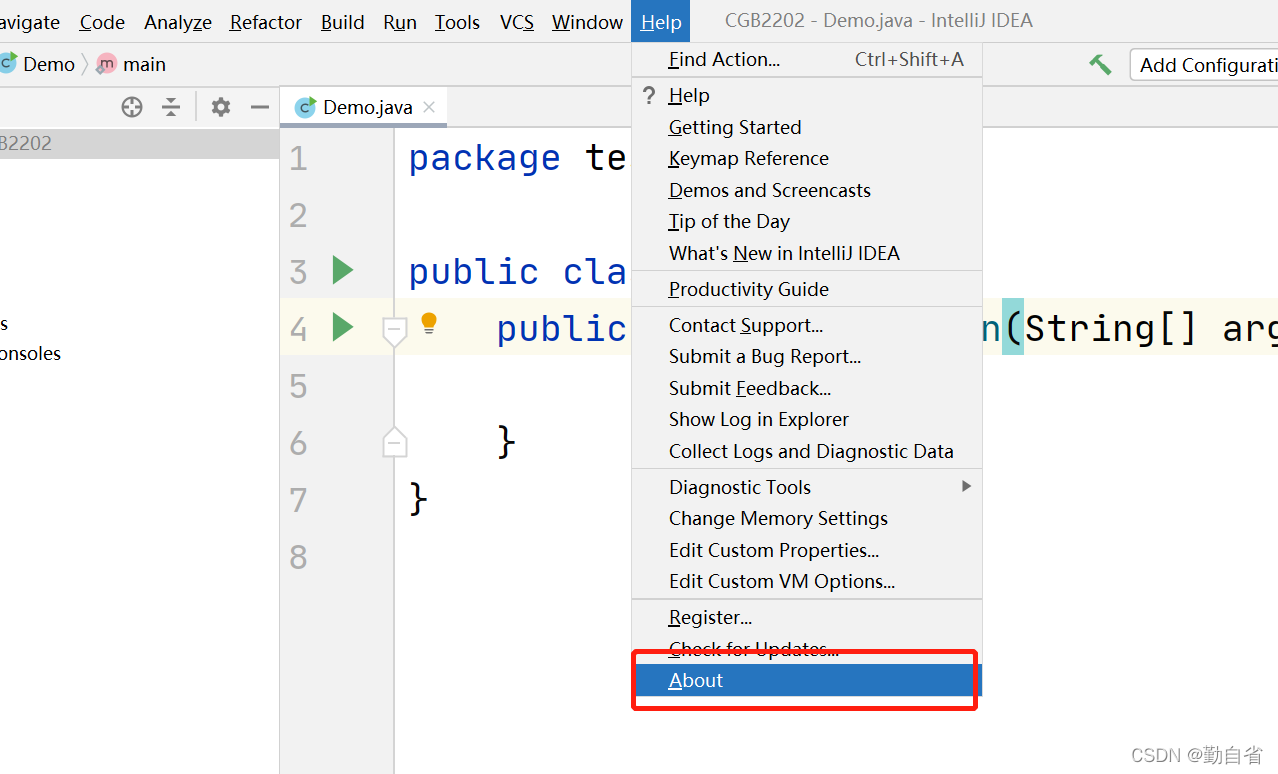Open project panel gear settings

pos(221,107)
